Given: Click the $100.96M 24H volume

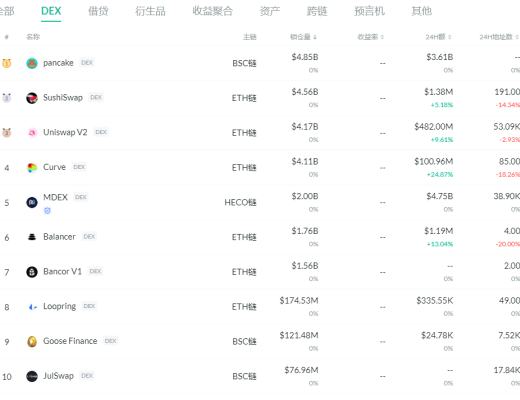Looking at the screenshot, I should click(434, 162).
